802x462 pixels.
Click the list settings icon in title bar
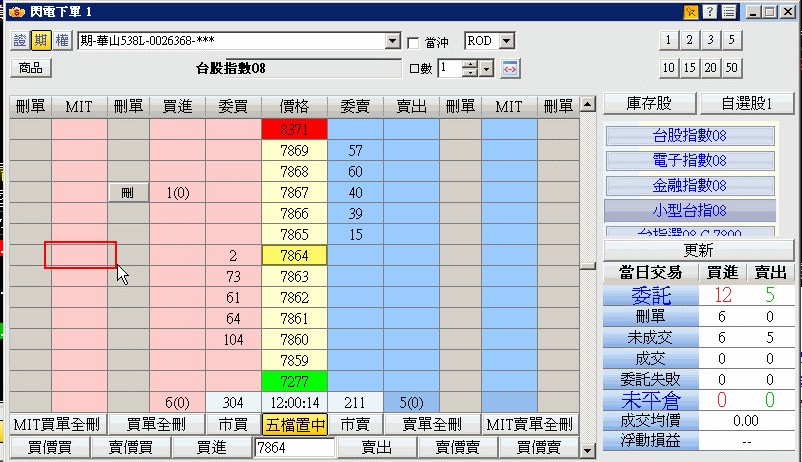click(728, 12)
